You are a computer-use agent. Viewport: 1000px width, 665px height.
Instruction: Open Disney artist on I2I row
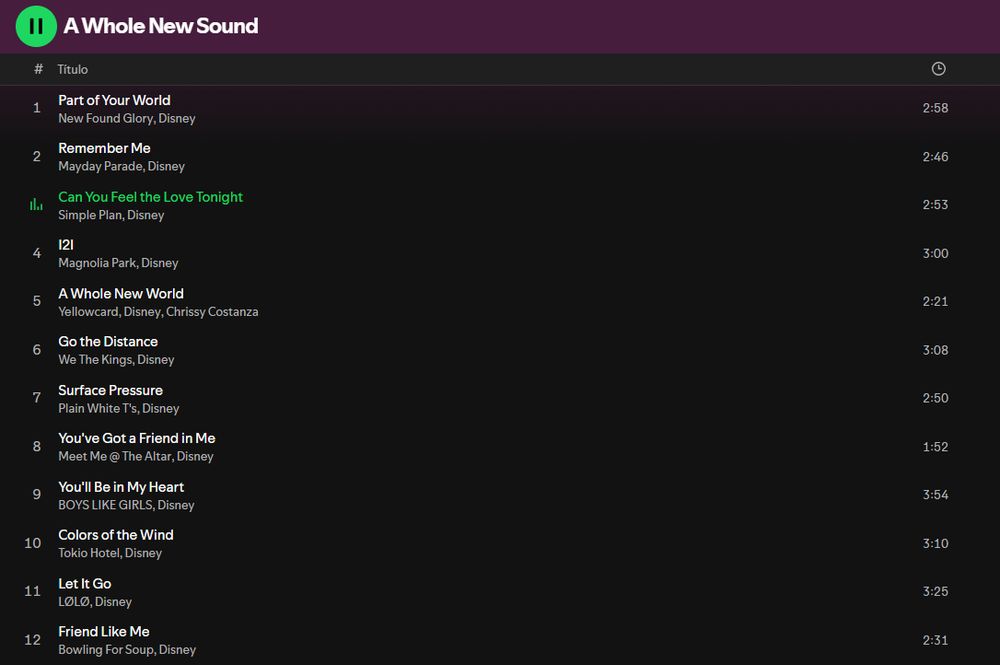coord(159,263)
